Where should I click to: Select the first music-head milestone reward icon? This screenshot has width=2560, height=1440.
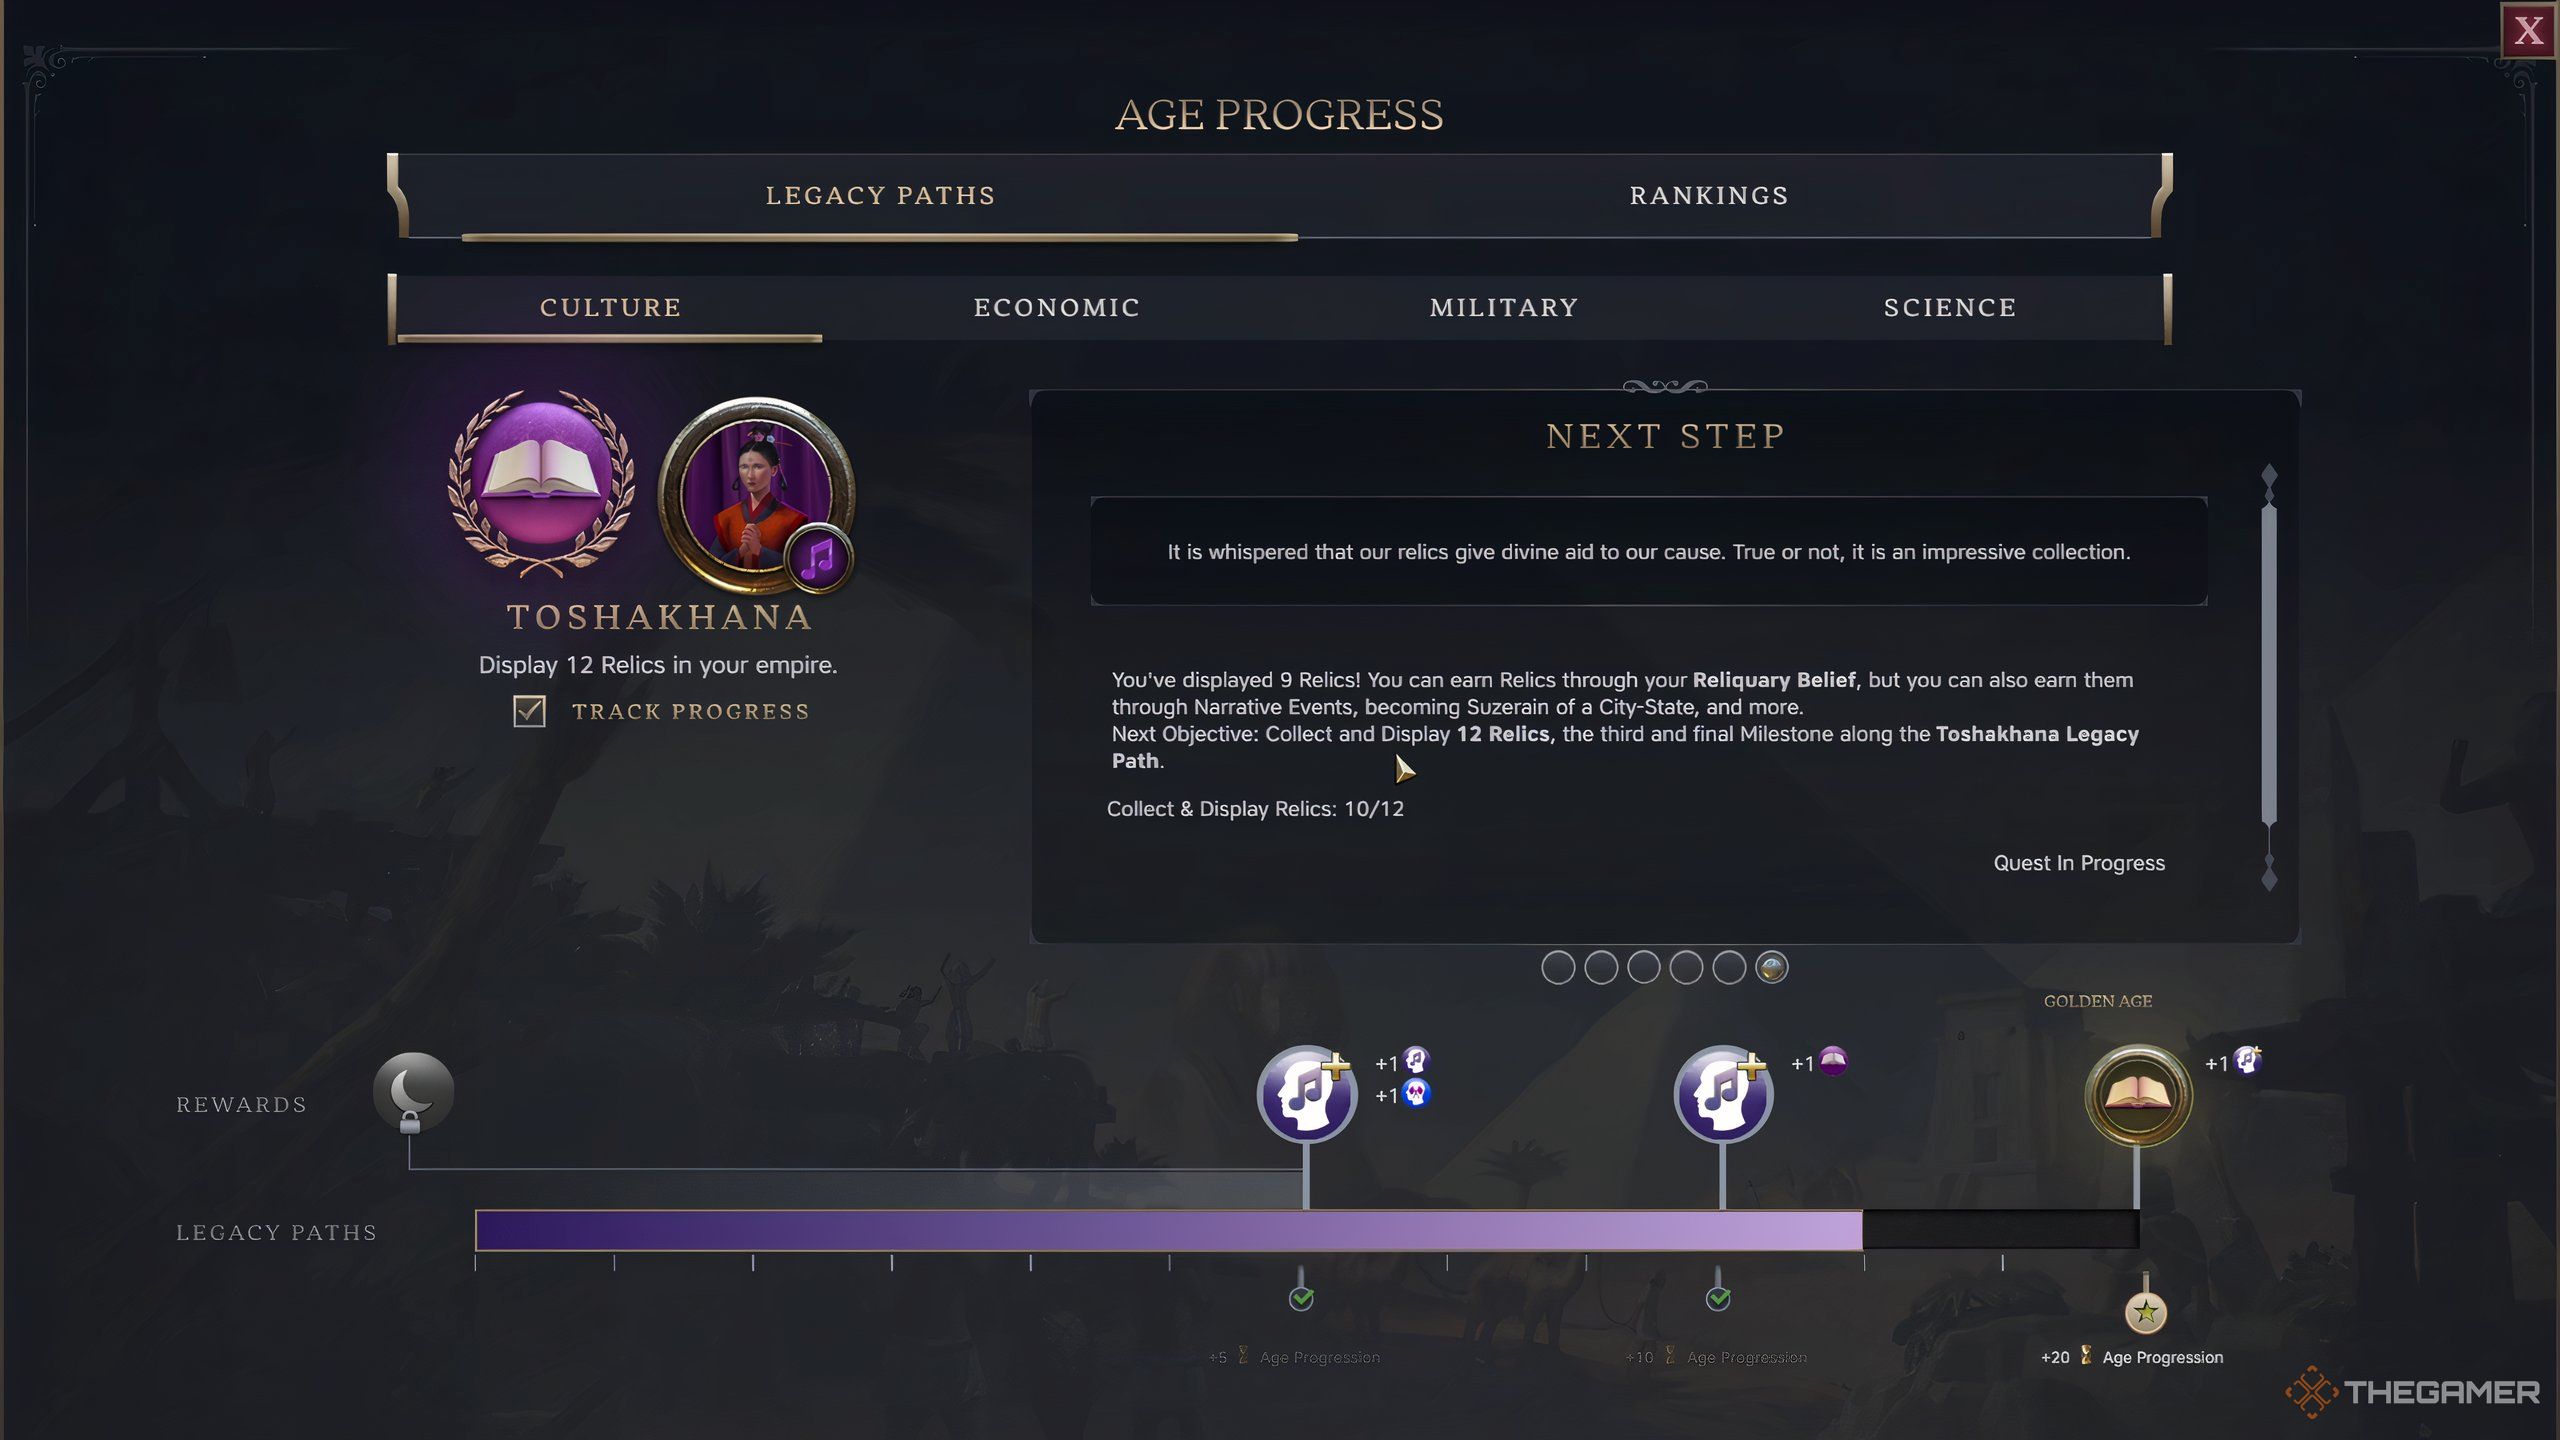1307,1094
